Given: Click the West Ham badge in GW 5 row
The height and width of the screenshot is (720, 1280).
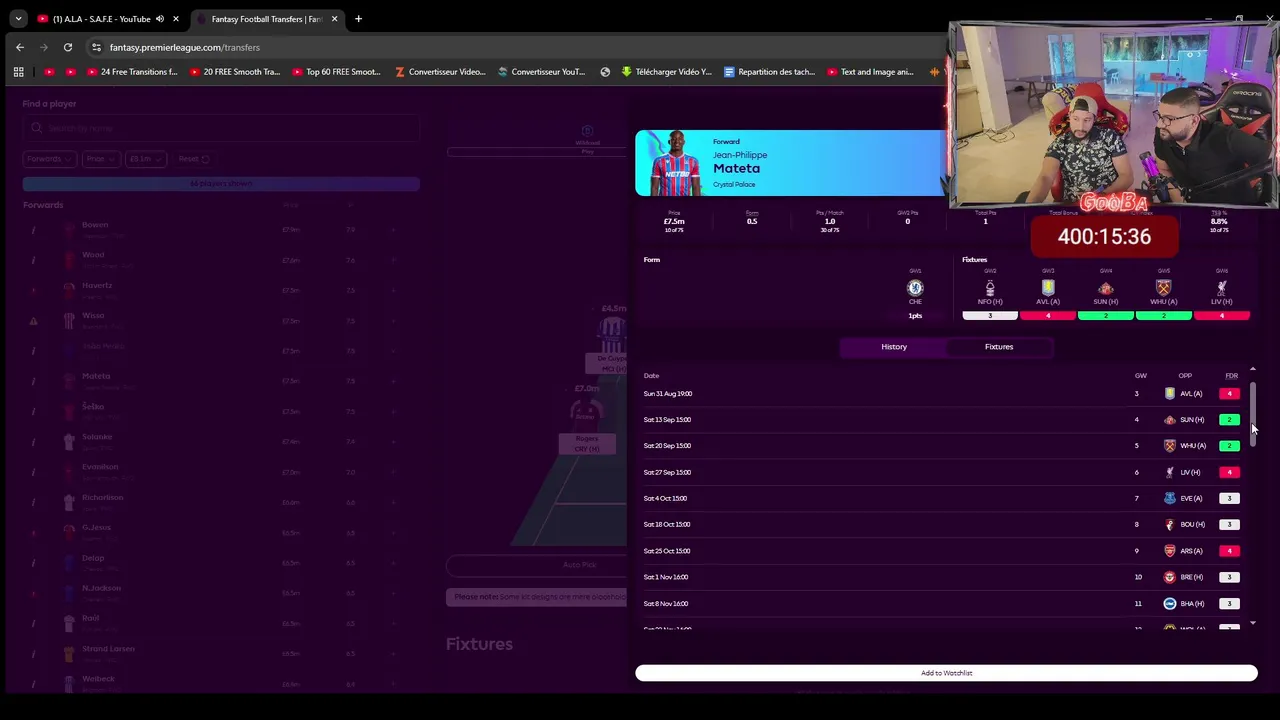Looking at the screenshot, I should [1170, 446].
